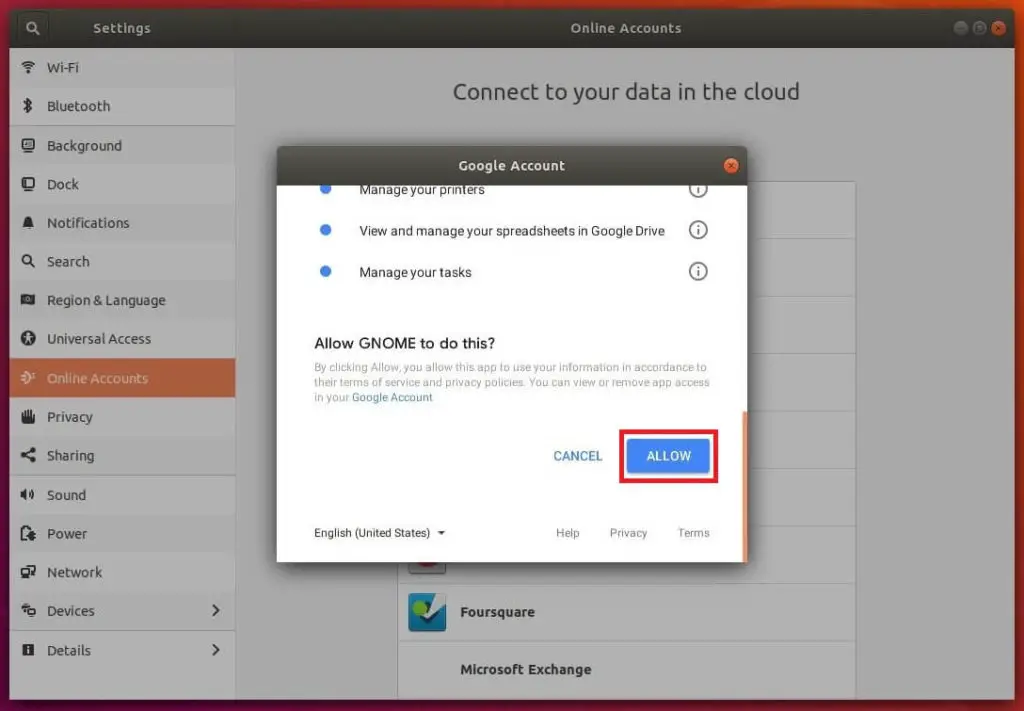Close the Settings window
The width and height of the screenshot is (1024, 711).
999,28
